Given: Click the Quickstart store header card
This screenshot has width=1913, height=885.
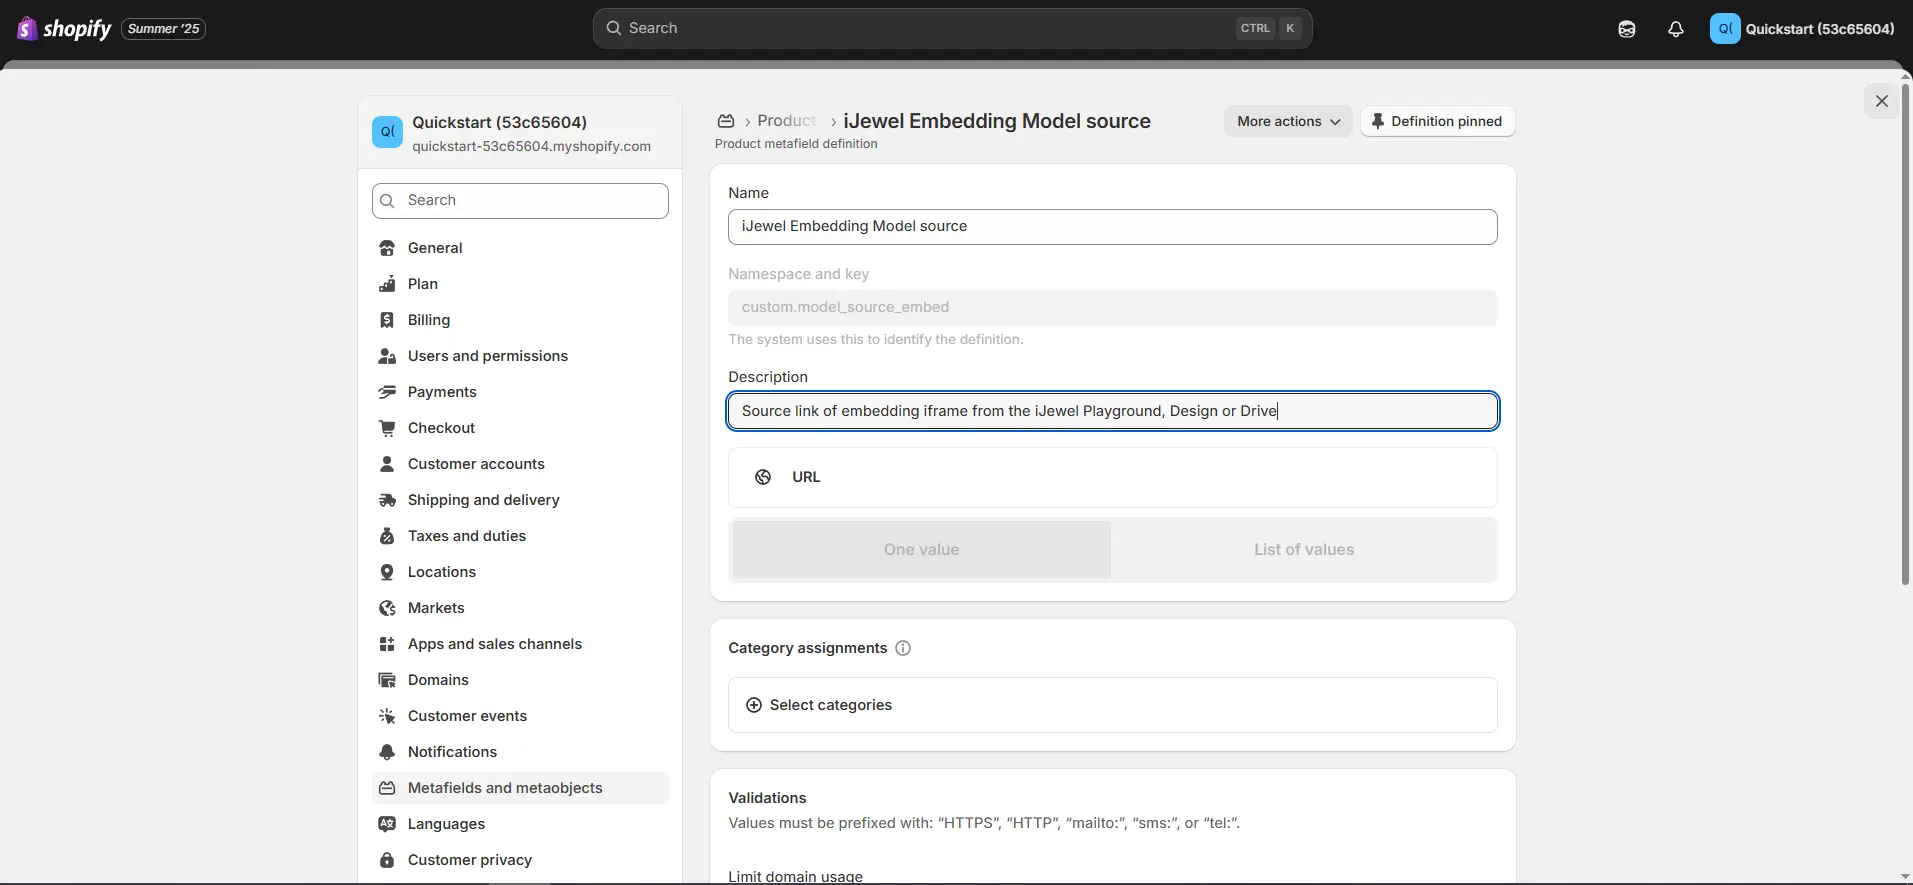Looking at the screenshot, I should point(520,133).
